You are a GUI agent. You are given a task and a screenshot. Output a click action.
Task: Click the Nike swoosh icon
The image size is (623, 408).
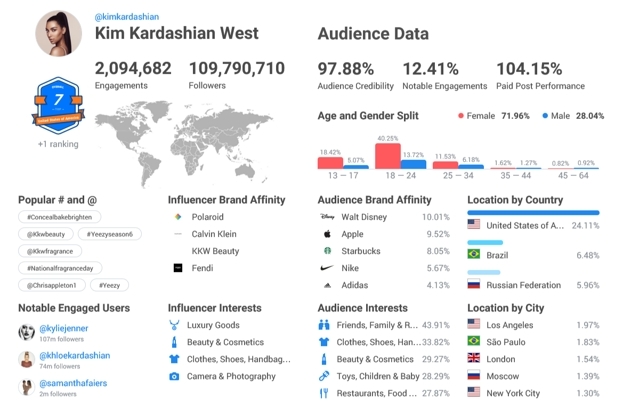(x=327, y=268)
